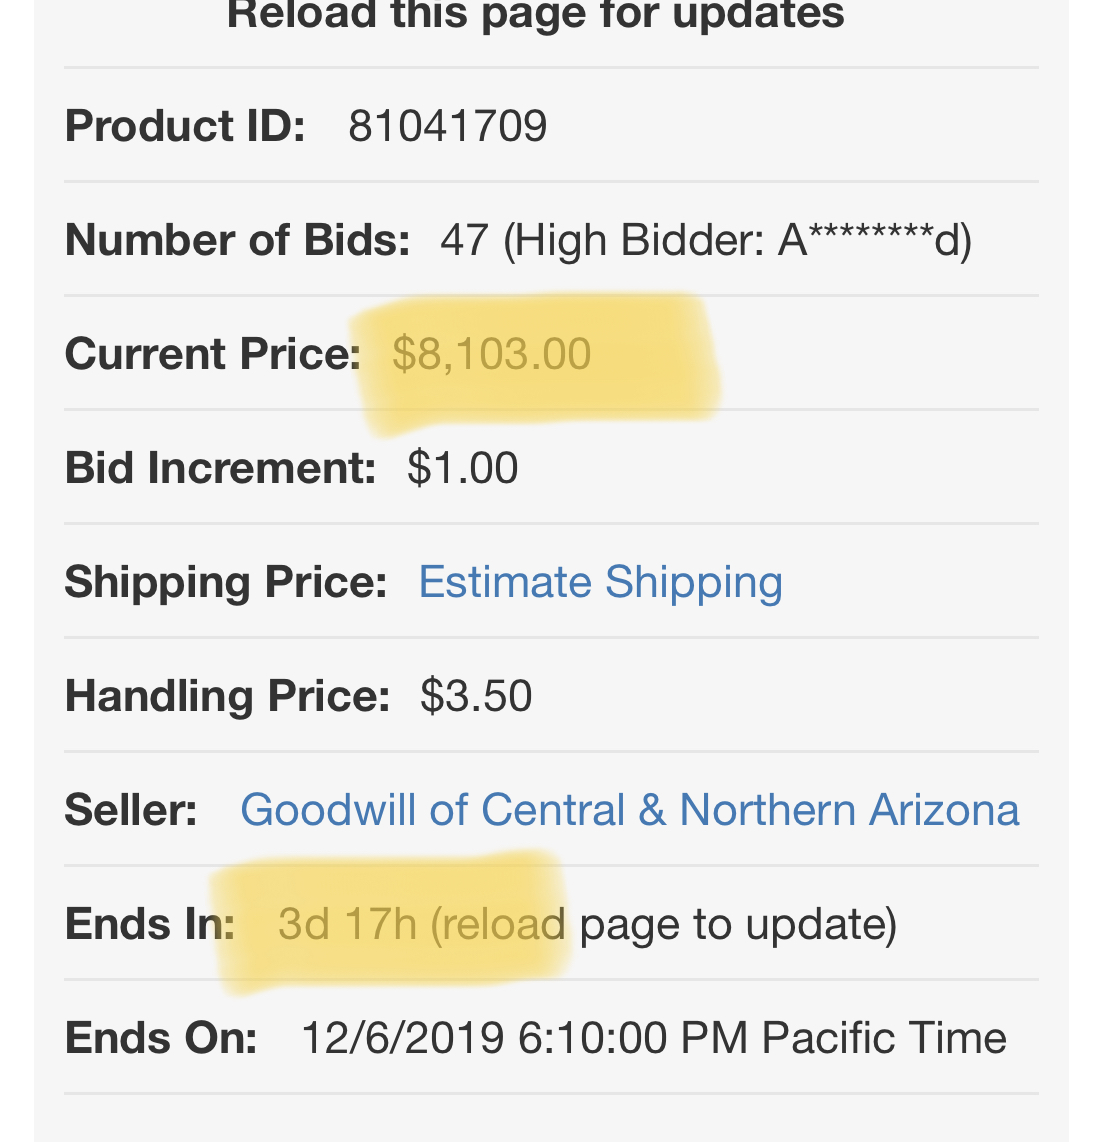Open the Estimate Shipping link

tap(600, 582)
